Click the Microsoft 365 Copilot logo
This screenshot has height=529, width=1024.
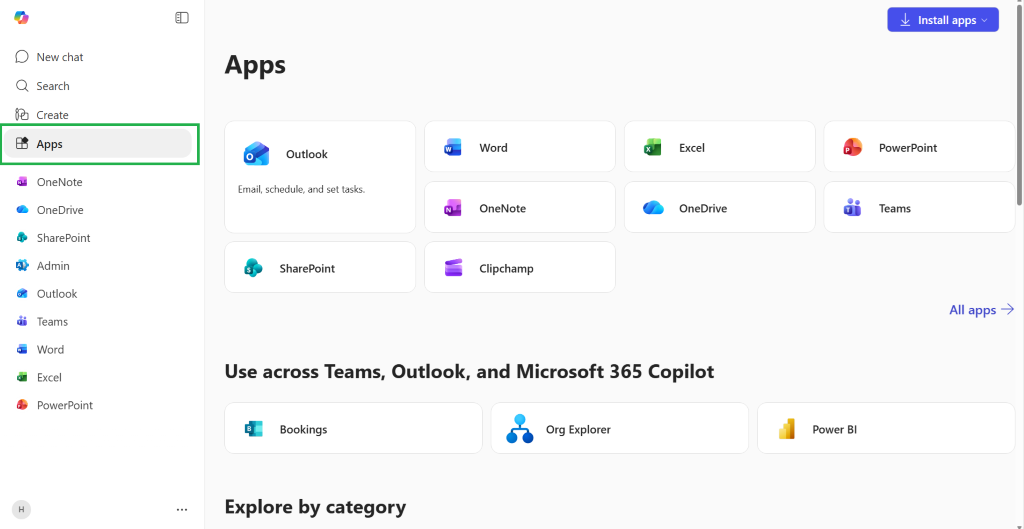[x=22, y=18]
